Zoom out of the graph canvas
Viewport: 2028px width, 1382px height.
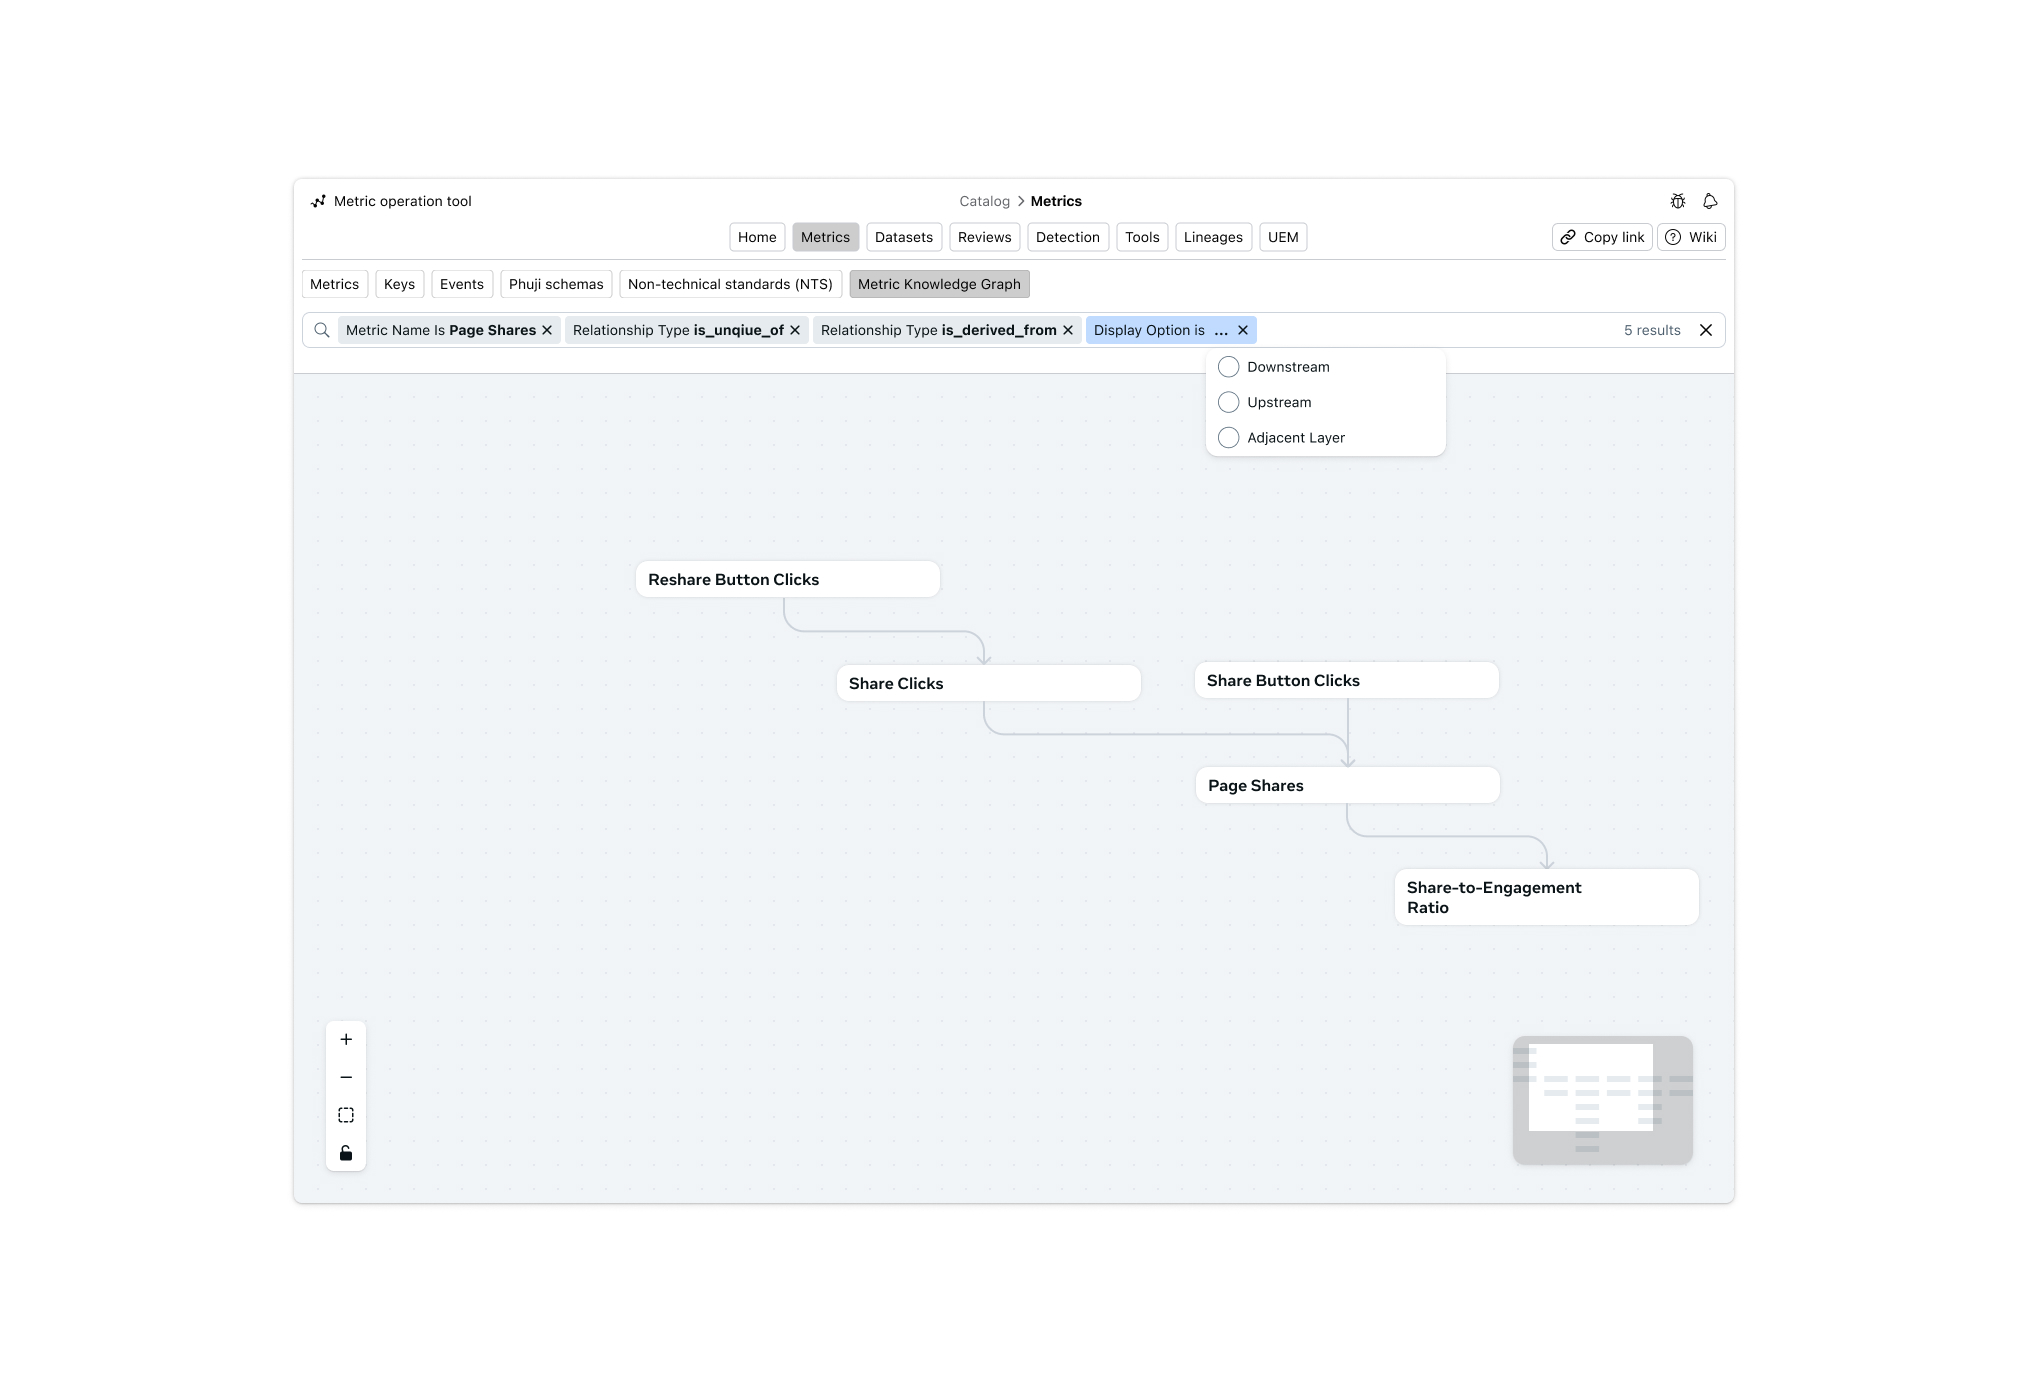pos(346,1077)
